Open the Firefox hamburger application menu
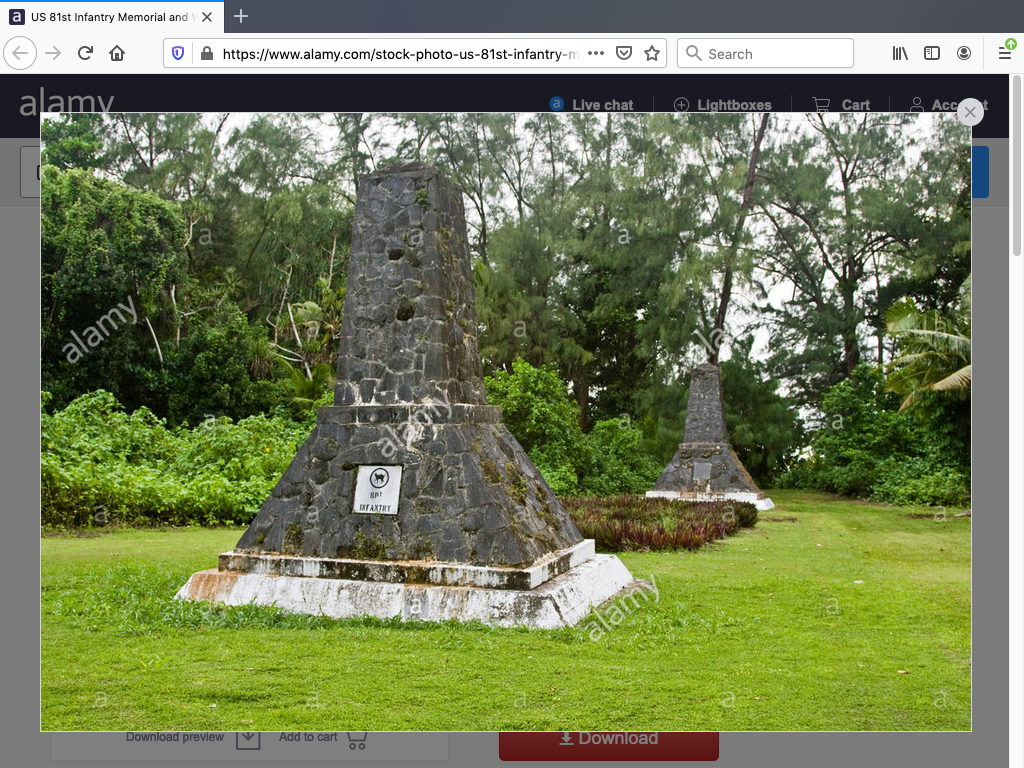This screenshot has height=768, width=1024. point(1004,54)
